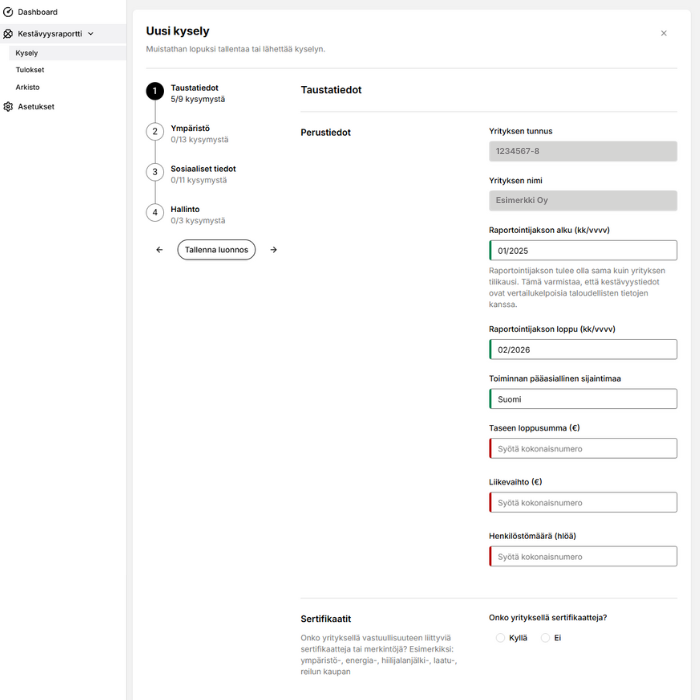Collapse the Kestävyysraportti menu chevron
The width and height of the screenshot is (700, 700).
tap(91, 34)
